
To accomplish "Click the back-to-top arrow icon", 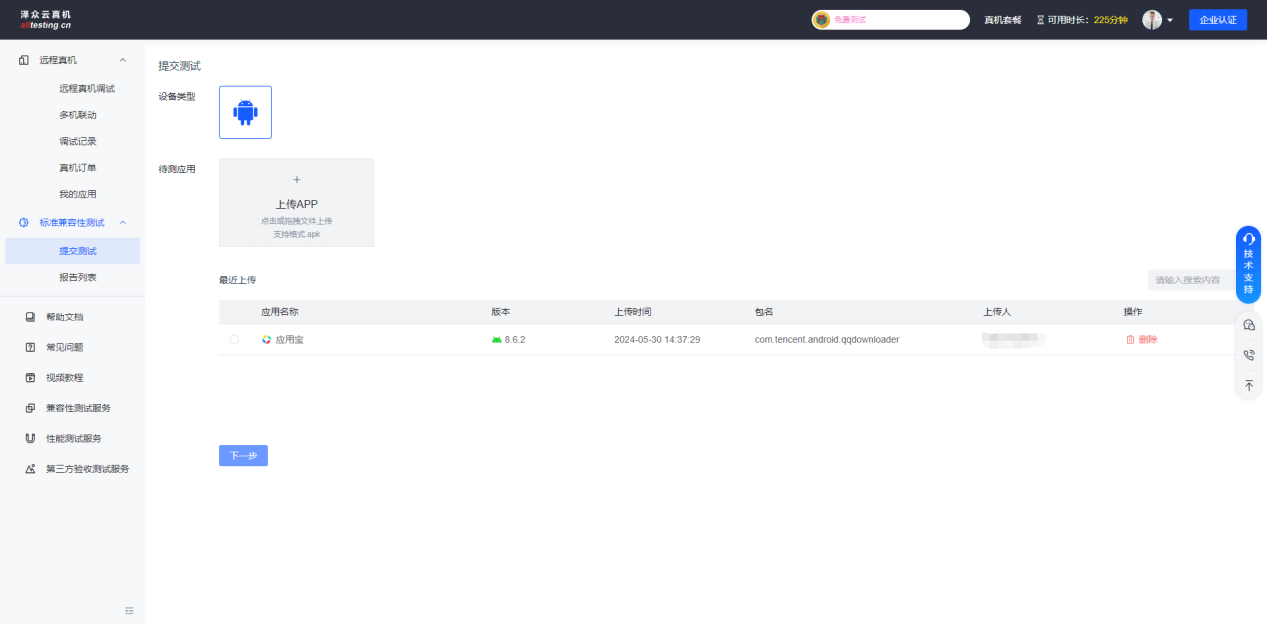I will [x=1248, y=385].
